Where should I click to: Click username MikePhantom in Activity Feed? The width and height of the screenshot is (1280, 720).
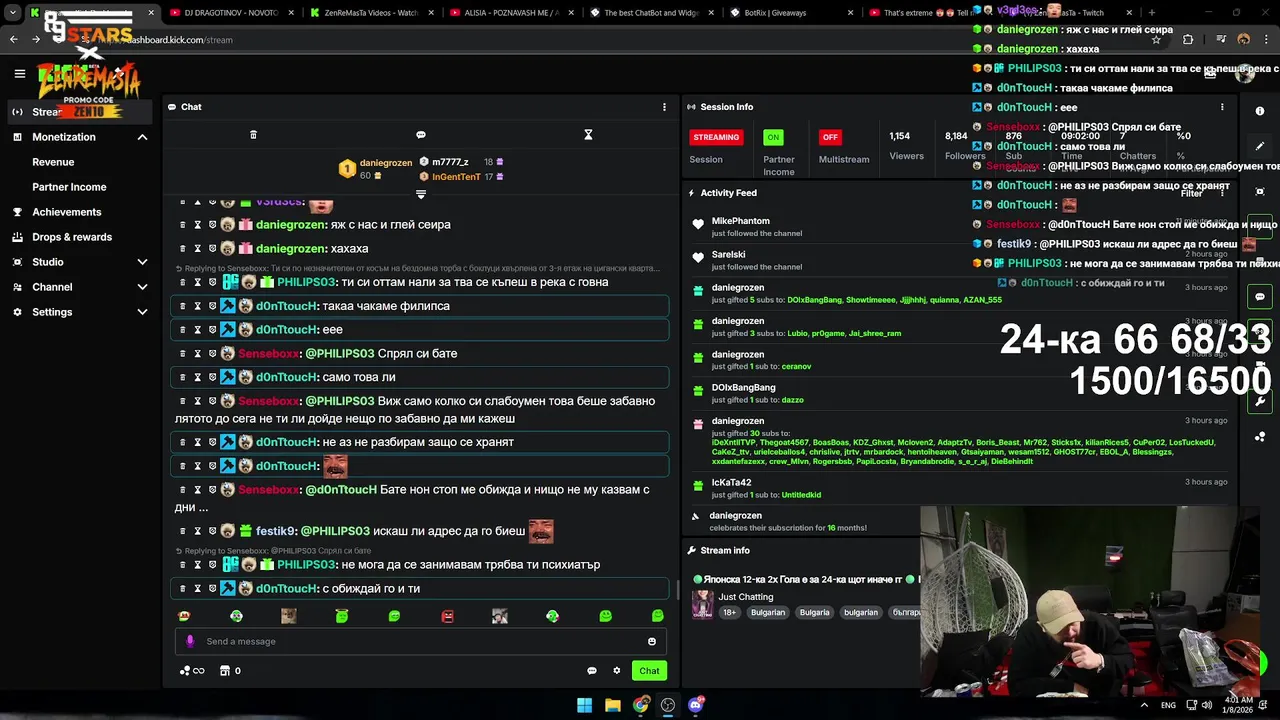pyautogui.click(x=741, y=221)
